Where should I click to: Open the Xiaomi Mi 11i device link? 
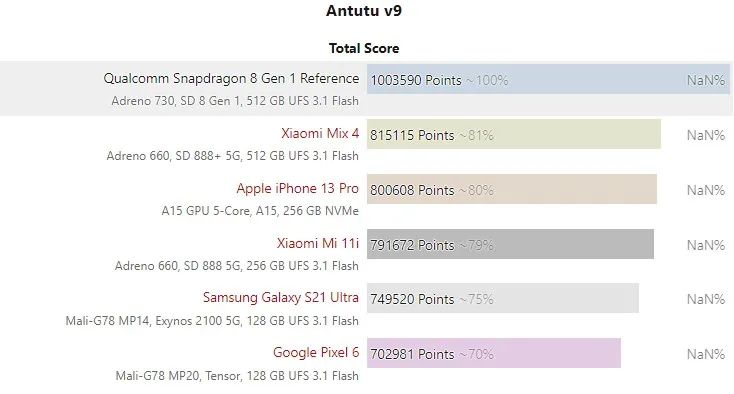317,243
